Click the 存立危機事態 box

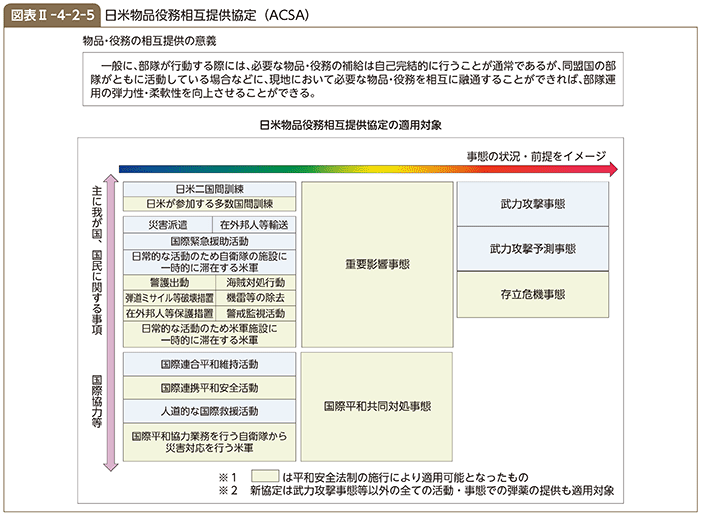(x=532, y=294)
